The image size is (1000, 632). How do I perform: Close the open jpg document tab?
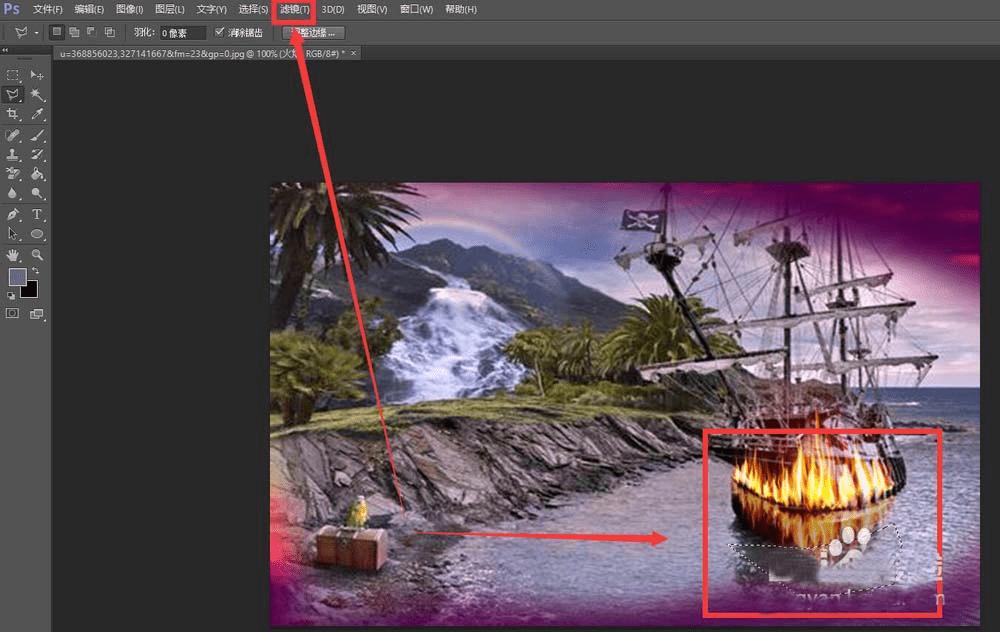coord(353,54)
